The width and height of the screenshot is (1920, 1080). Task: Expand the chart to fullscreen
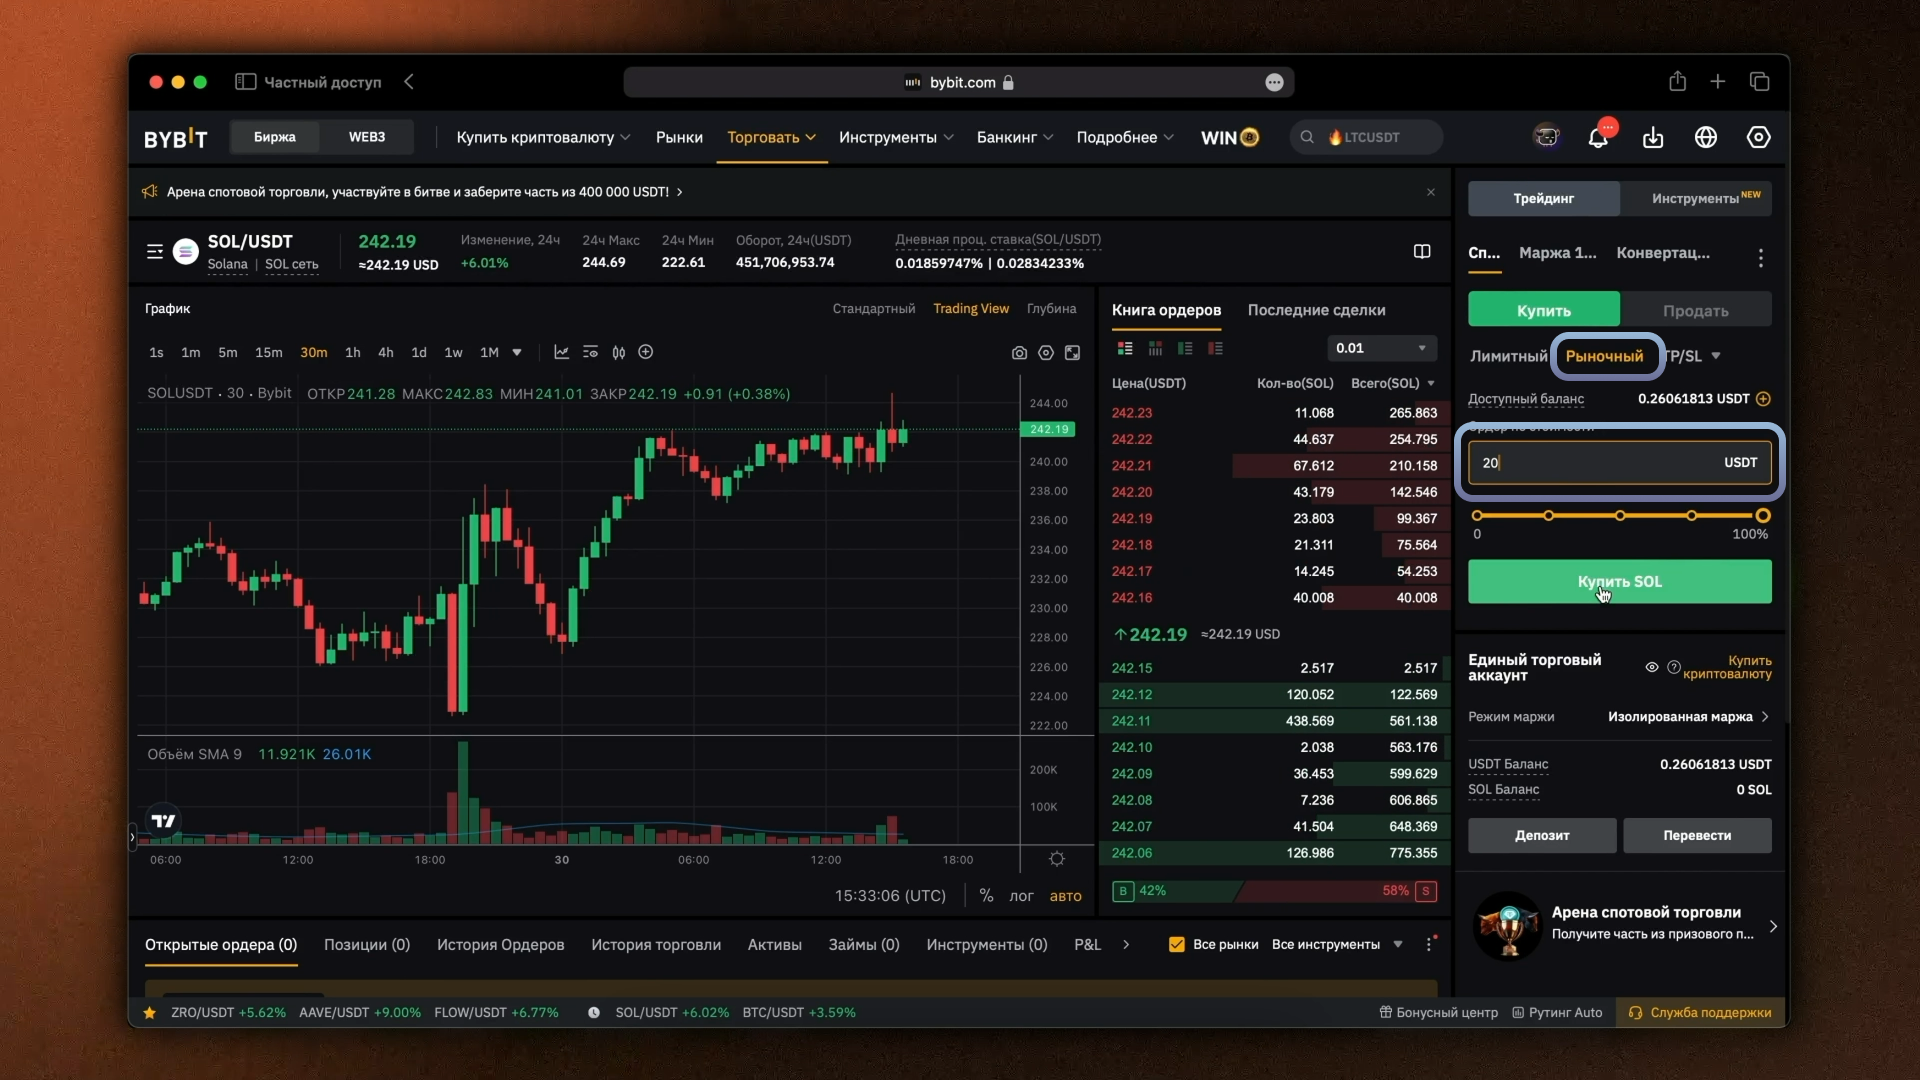click(x=1072, y=353)
